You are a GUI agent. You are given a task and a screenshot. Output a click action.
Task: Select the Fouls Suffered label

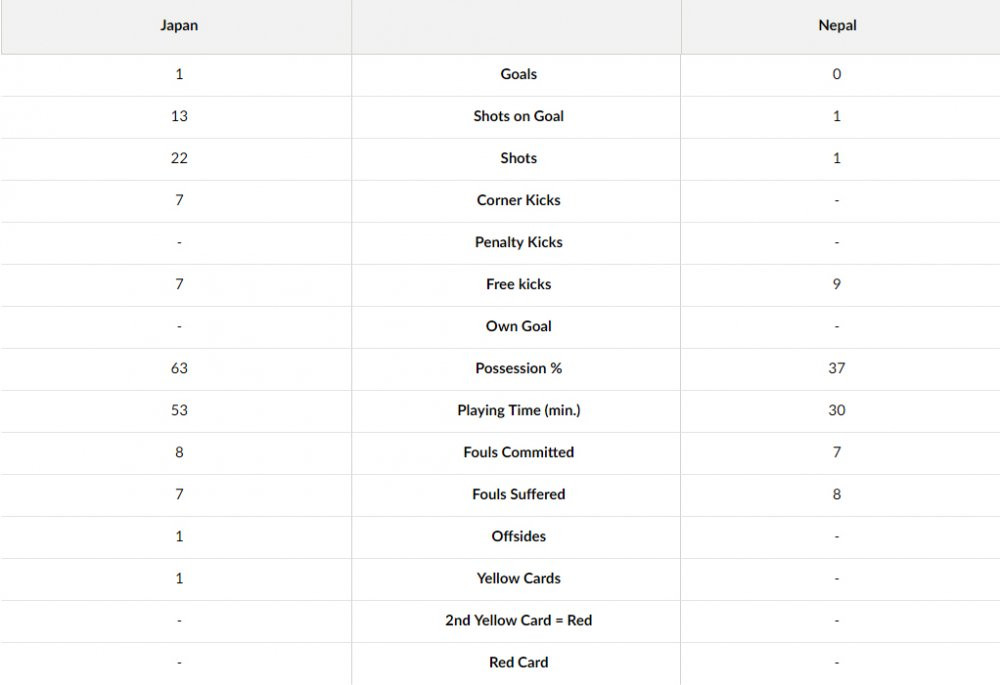coord(518,494)
